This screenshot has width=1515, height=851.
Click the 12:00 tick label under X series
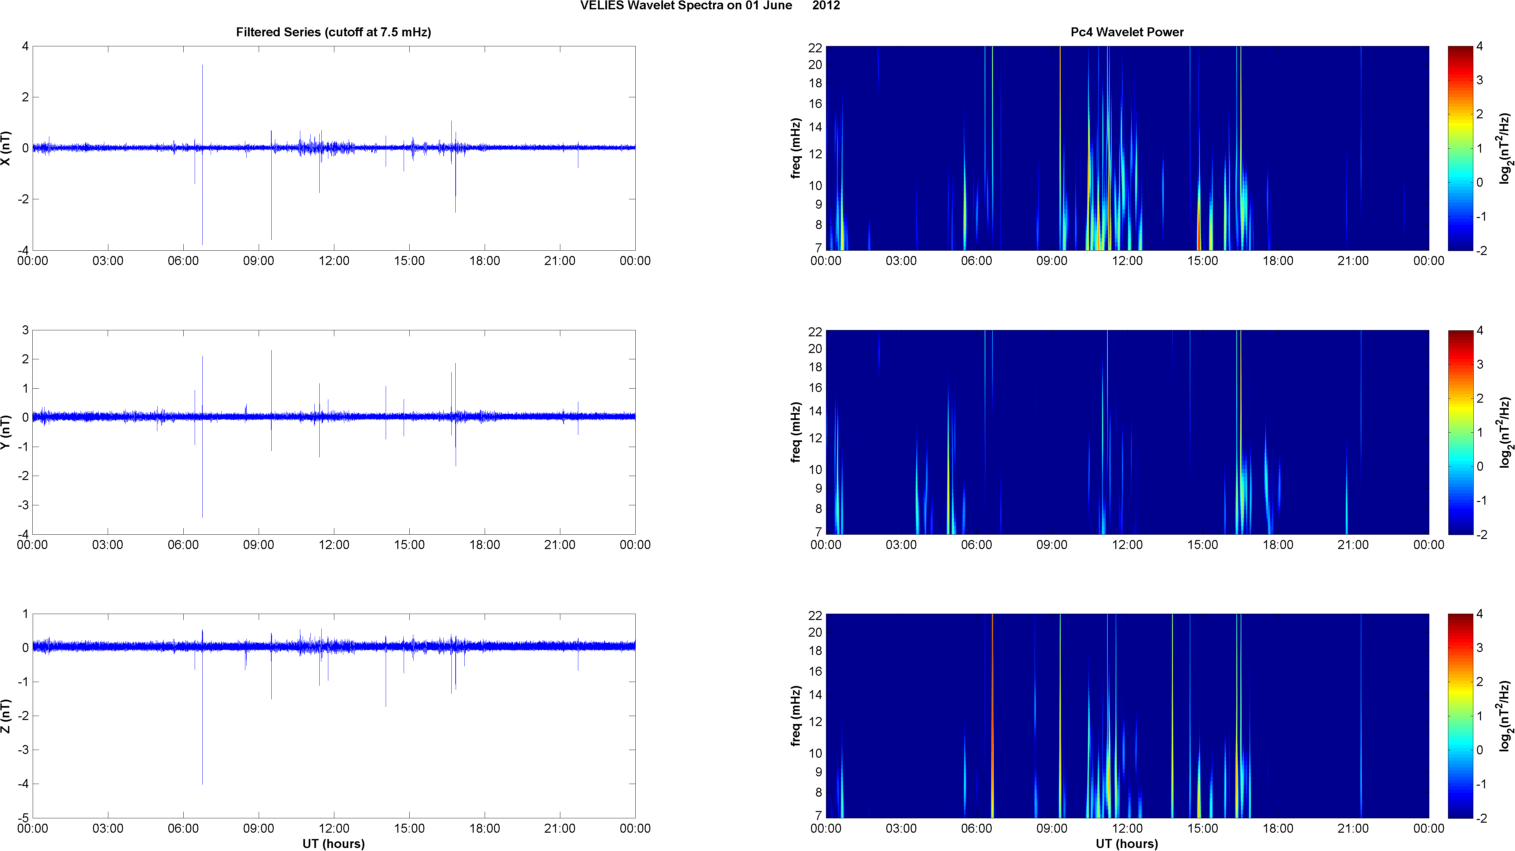click(333, 261)
